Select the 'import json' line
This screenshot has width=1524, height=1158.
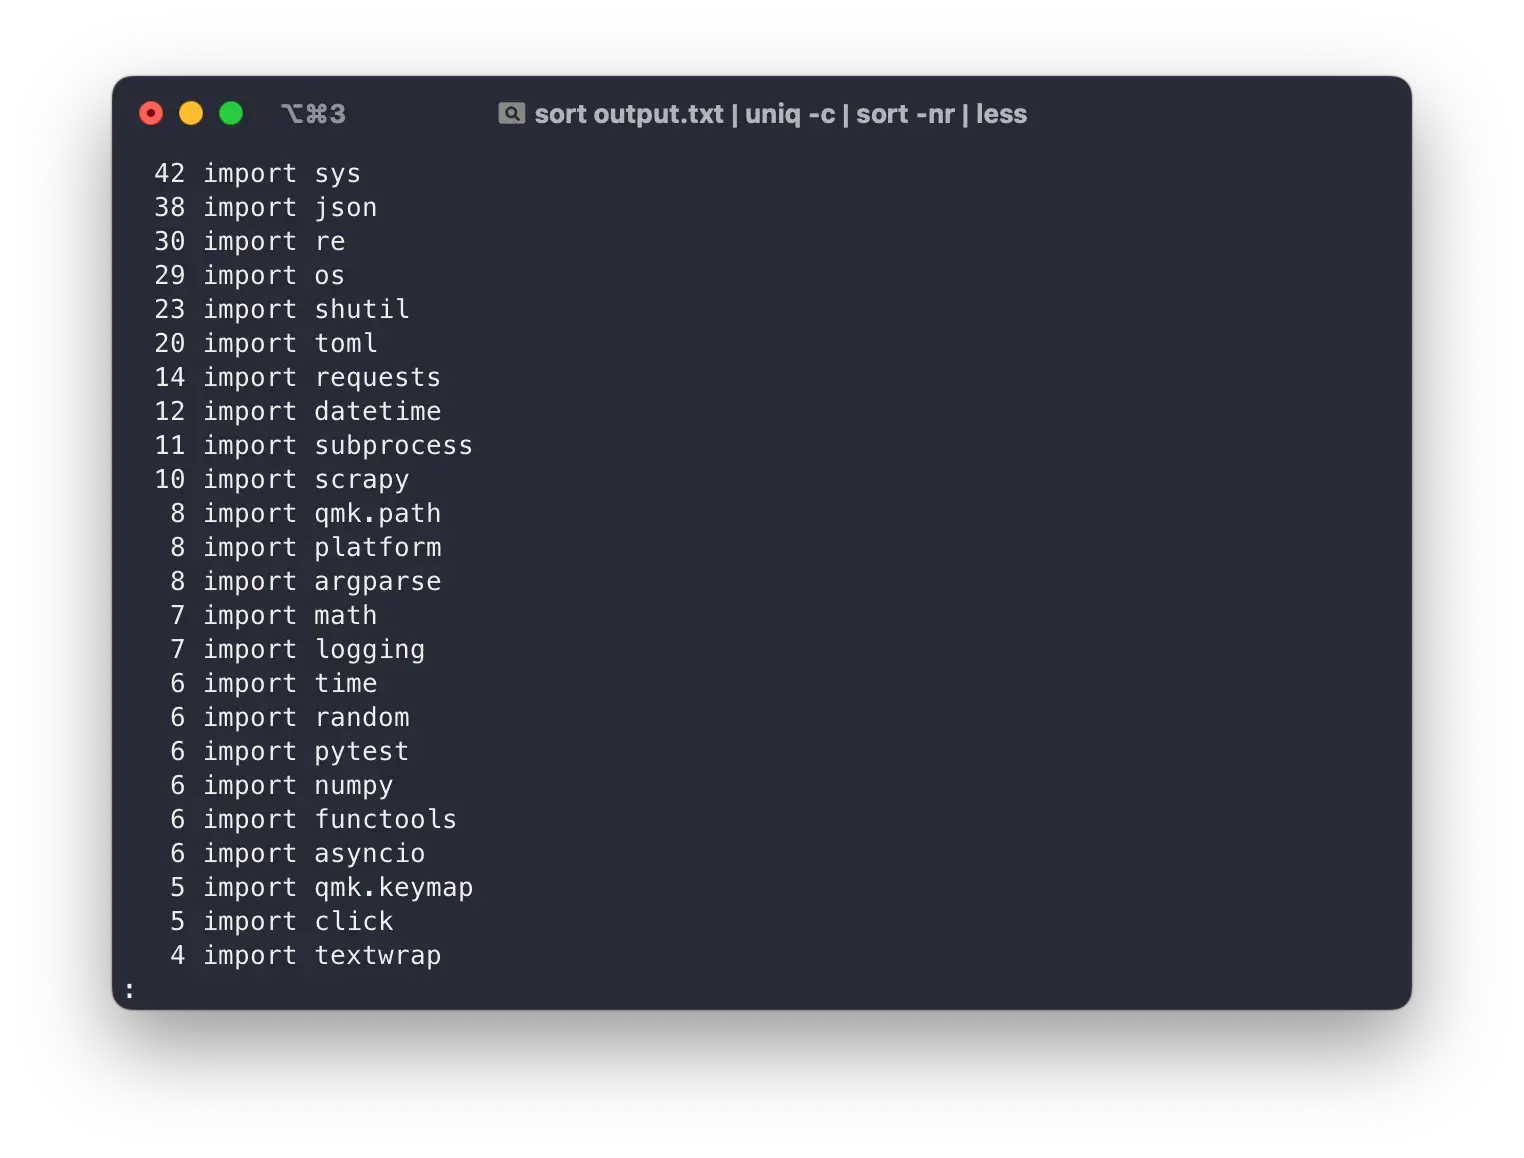coord(290,208)
